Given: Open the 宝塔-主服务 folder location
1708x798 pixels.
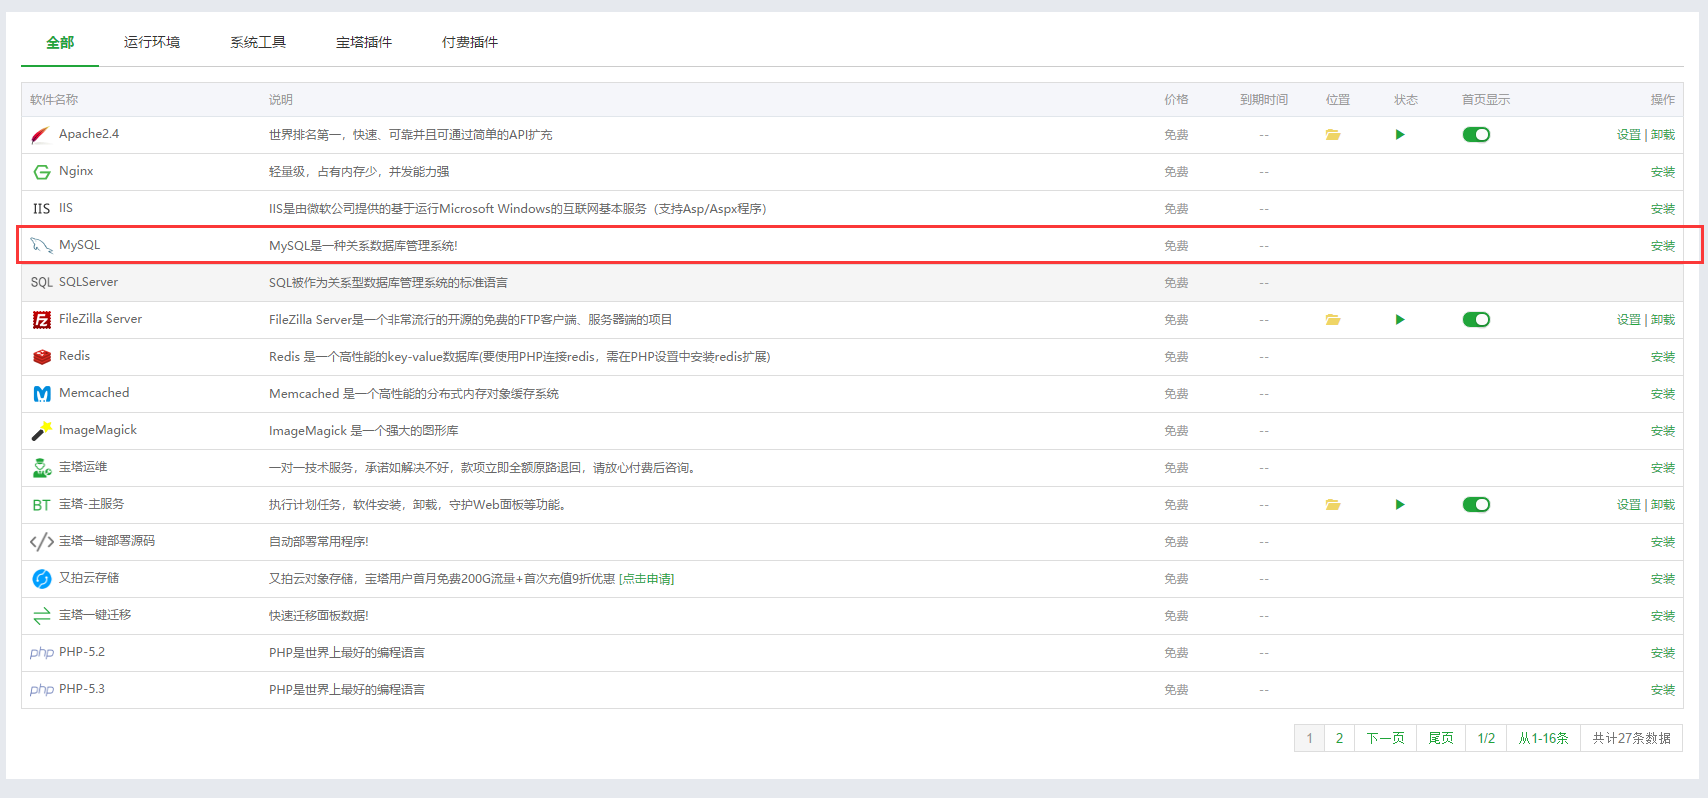Looking at the screenshot, I should [1333, 505].
